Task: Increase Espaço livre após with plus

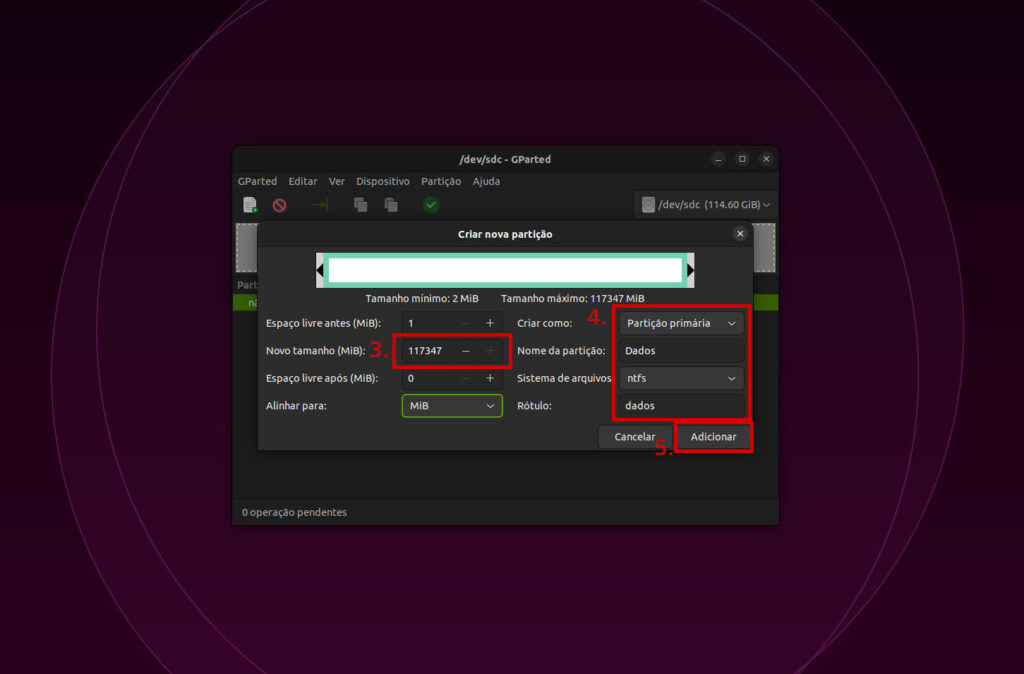Action: pyautogui.click(x=490, y=378)
